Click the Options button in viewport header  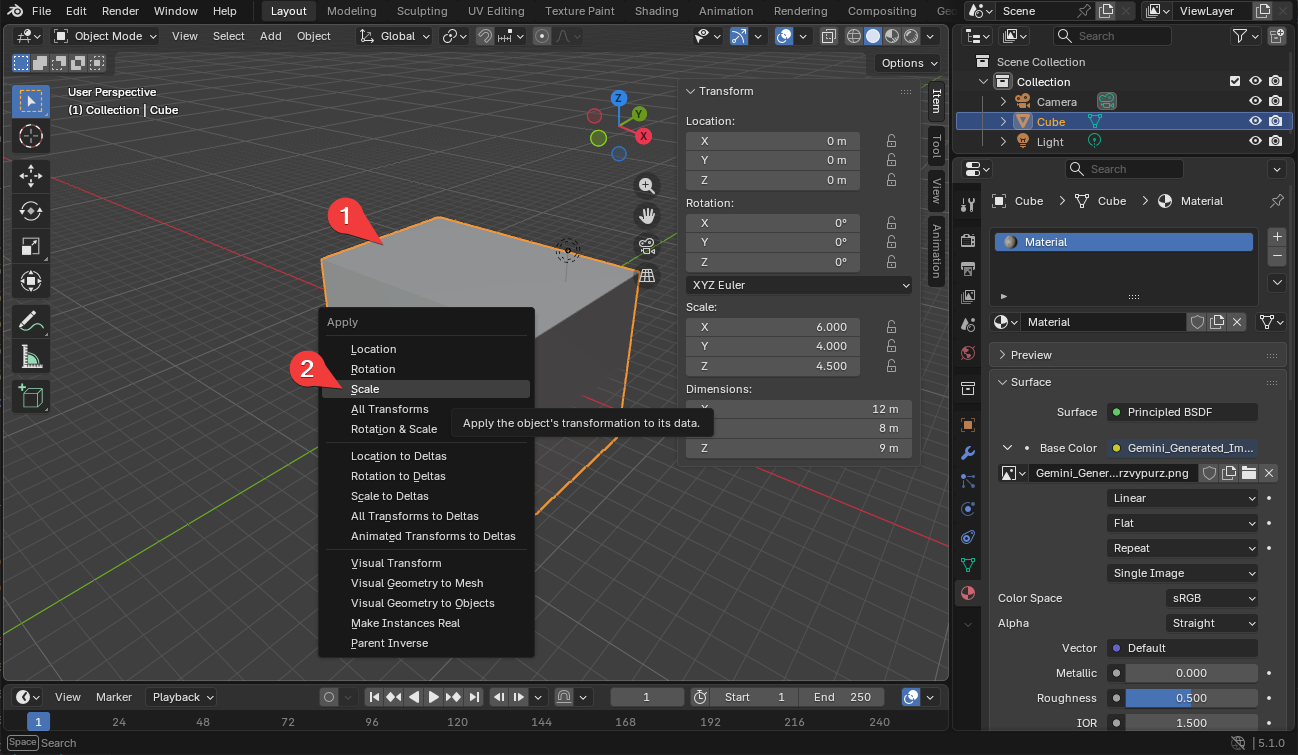pos(909,62)
